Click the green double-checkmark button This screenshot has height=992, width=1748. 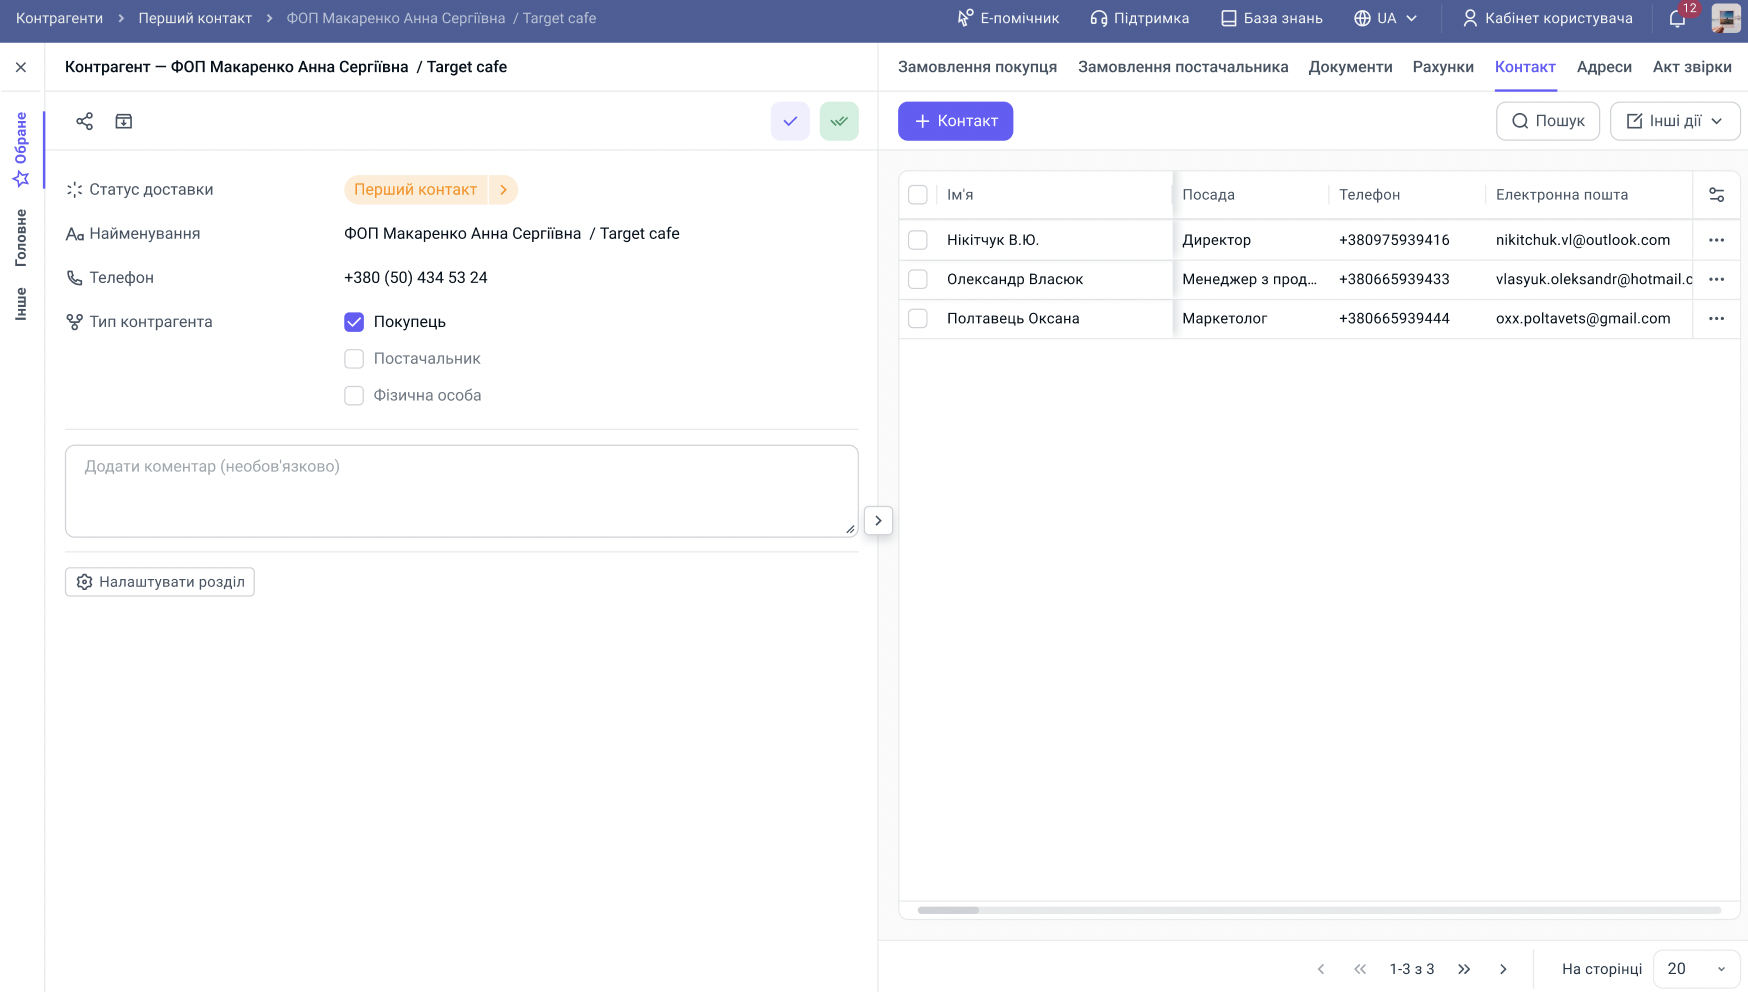839,121
